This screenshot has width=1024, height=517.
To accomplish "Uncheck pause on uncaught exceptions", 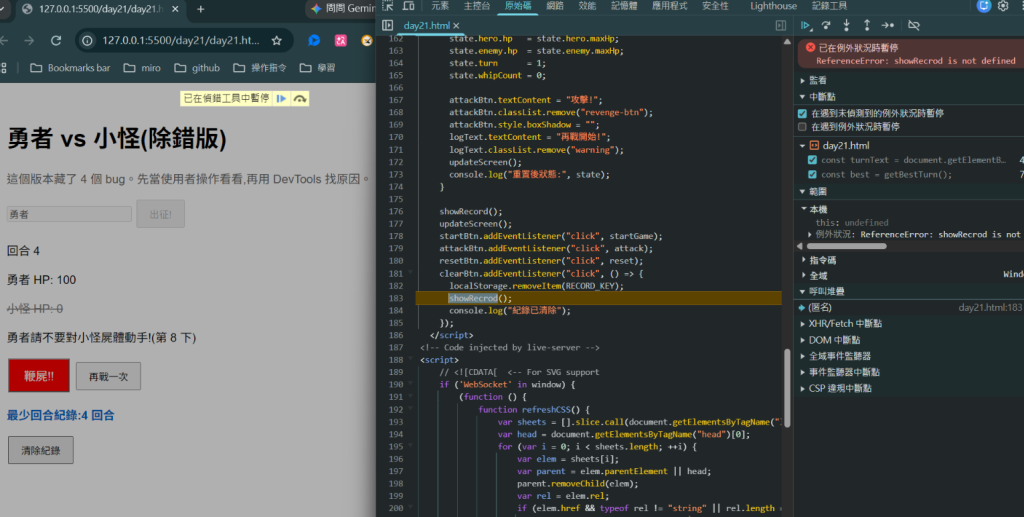I will (x=802, y=114).
